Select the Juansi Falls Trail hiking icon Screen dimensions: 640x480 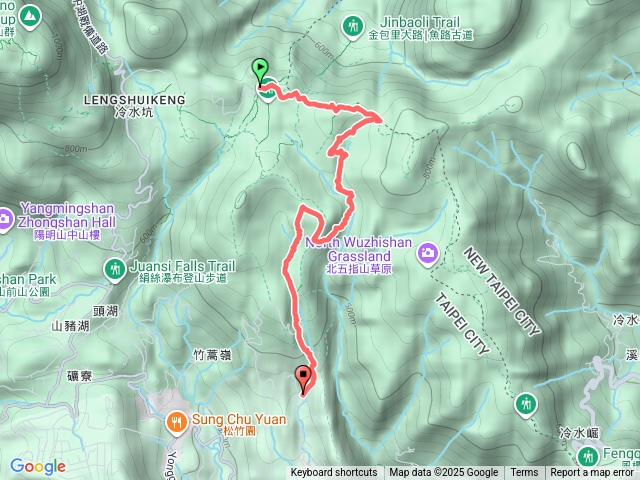click(x=115, y=270)
